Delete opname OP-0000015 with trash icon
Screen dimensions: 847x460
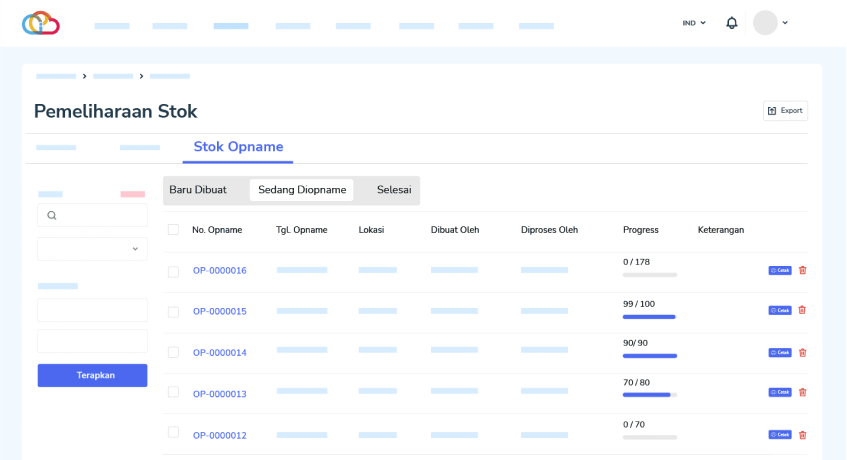click(802, 310)
